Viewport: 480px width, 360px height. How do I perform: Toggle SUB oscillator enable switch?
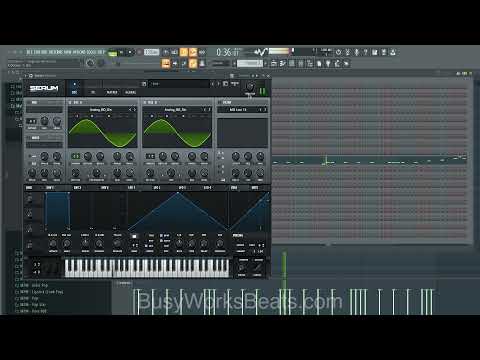tap(29, 102)
